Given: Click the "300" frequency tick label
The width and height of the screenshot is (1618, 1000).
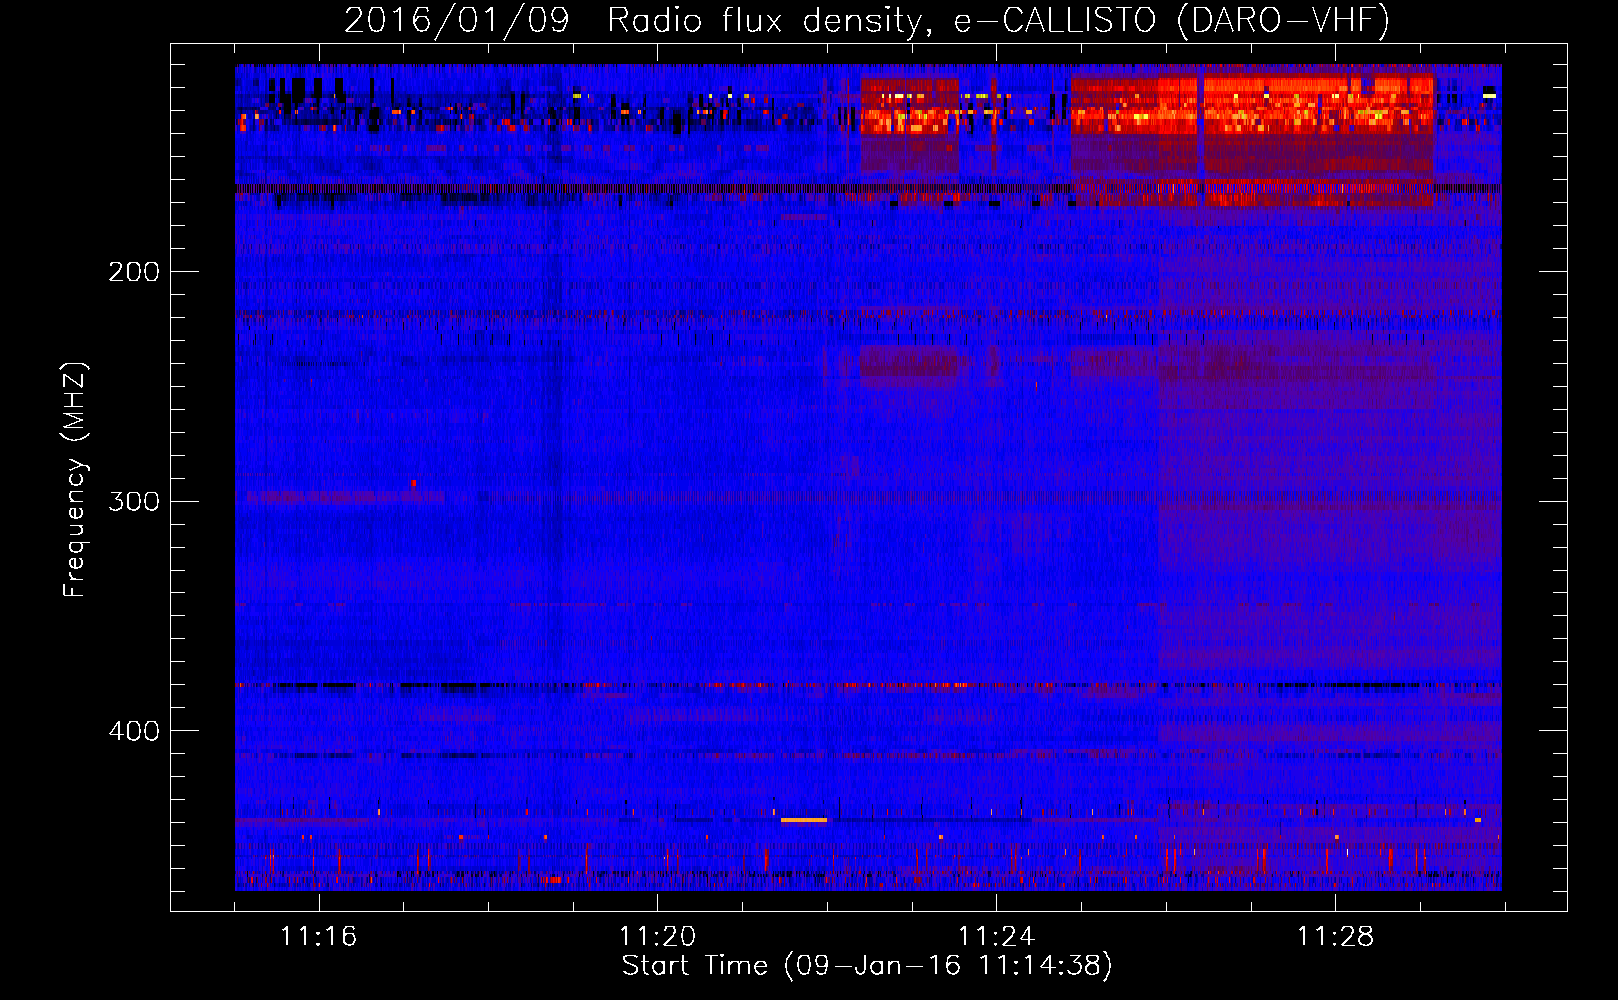Looking at the screenshot, I should click(x=134, y=501).
